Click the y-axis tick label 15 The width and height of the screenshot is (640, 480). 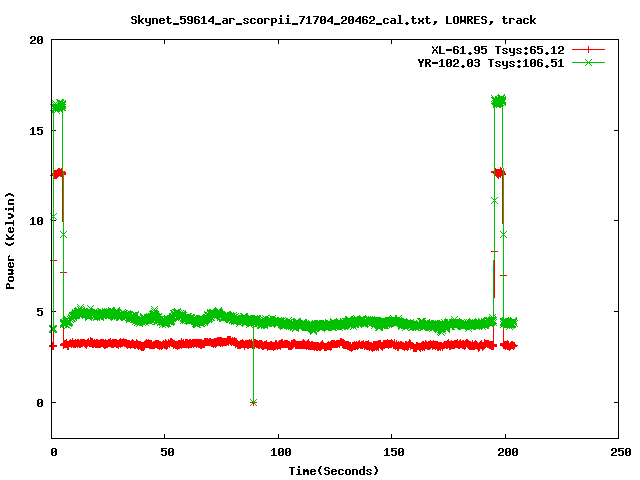tap(36, 131)
